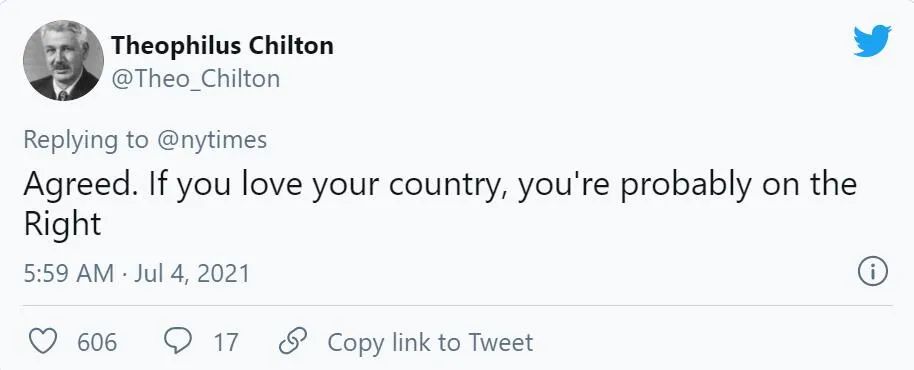Click the "Replying to" label
The image size is (914, 370).
coord(86,140)
